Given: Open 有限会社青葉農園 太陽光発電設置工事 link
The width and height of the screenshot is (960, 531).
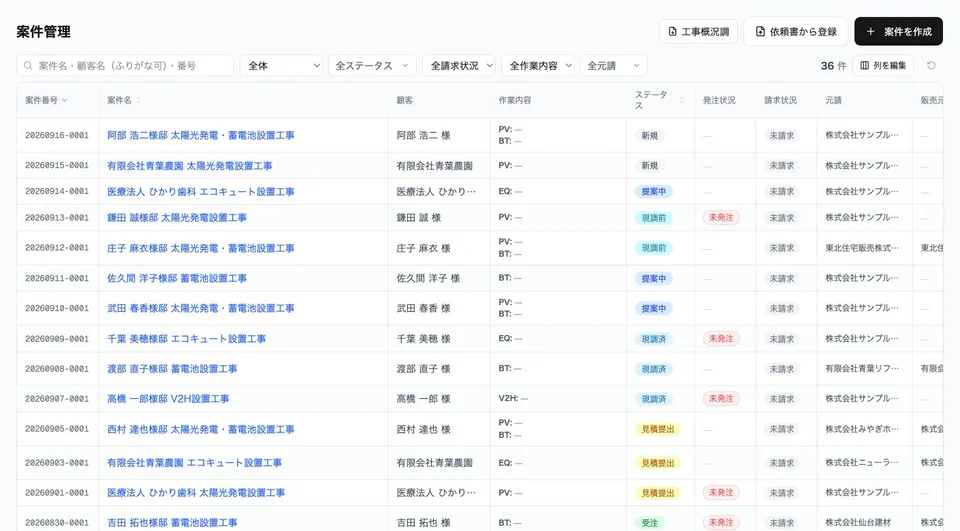Looking at the screenshot, I should coord(190,165).
